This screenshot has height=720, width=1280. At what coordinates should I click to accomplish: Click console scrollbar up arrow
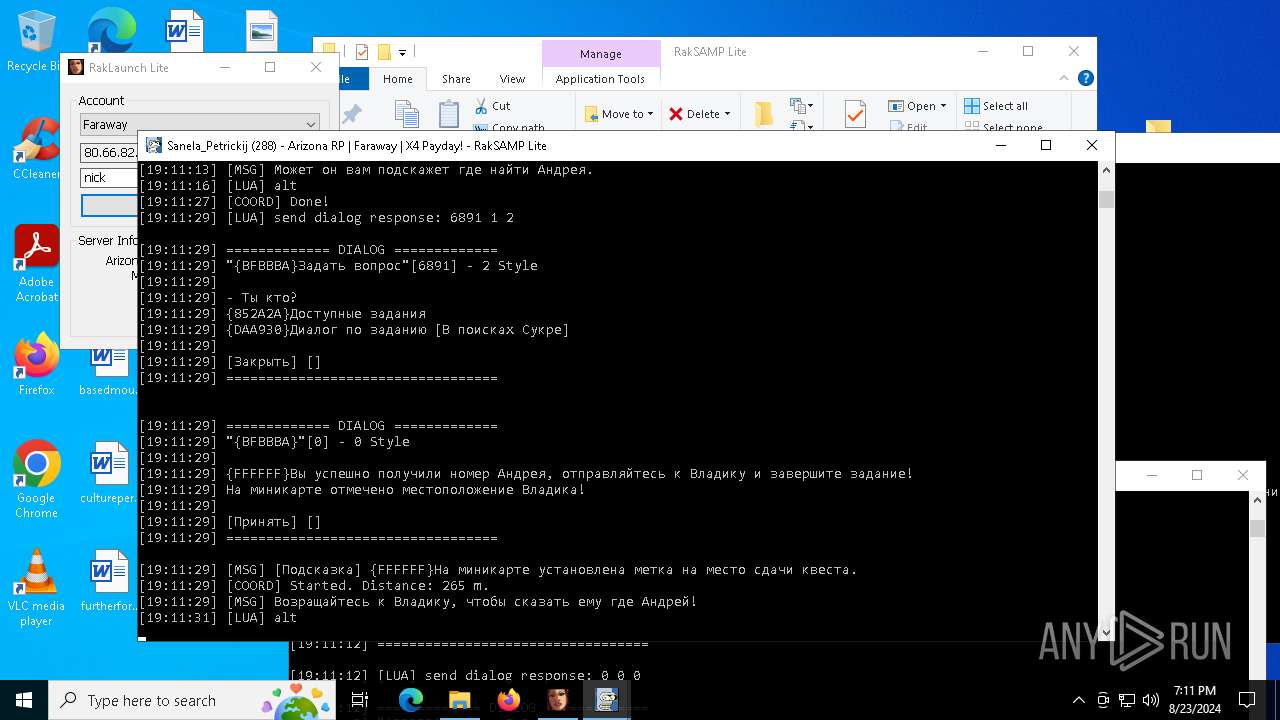tap(1106, 170)
